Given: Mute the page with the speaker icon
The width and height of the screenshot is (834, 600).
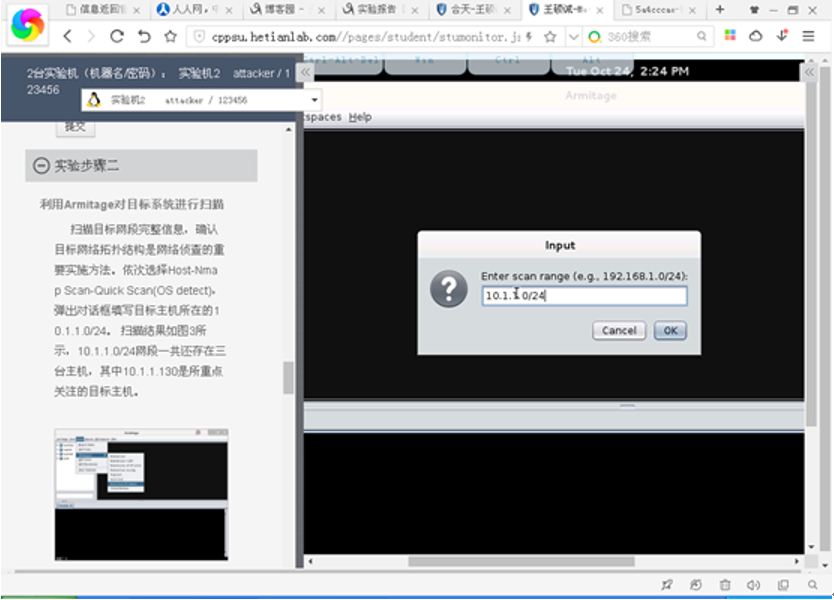Looking at the screenshot, I should click(754, 585).
